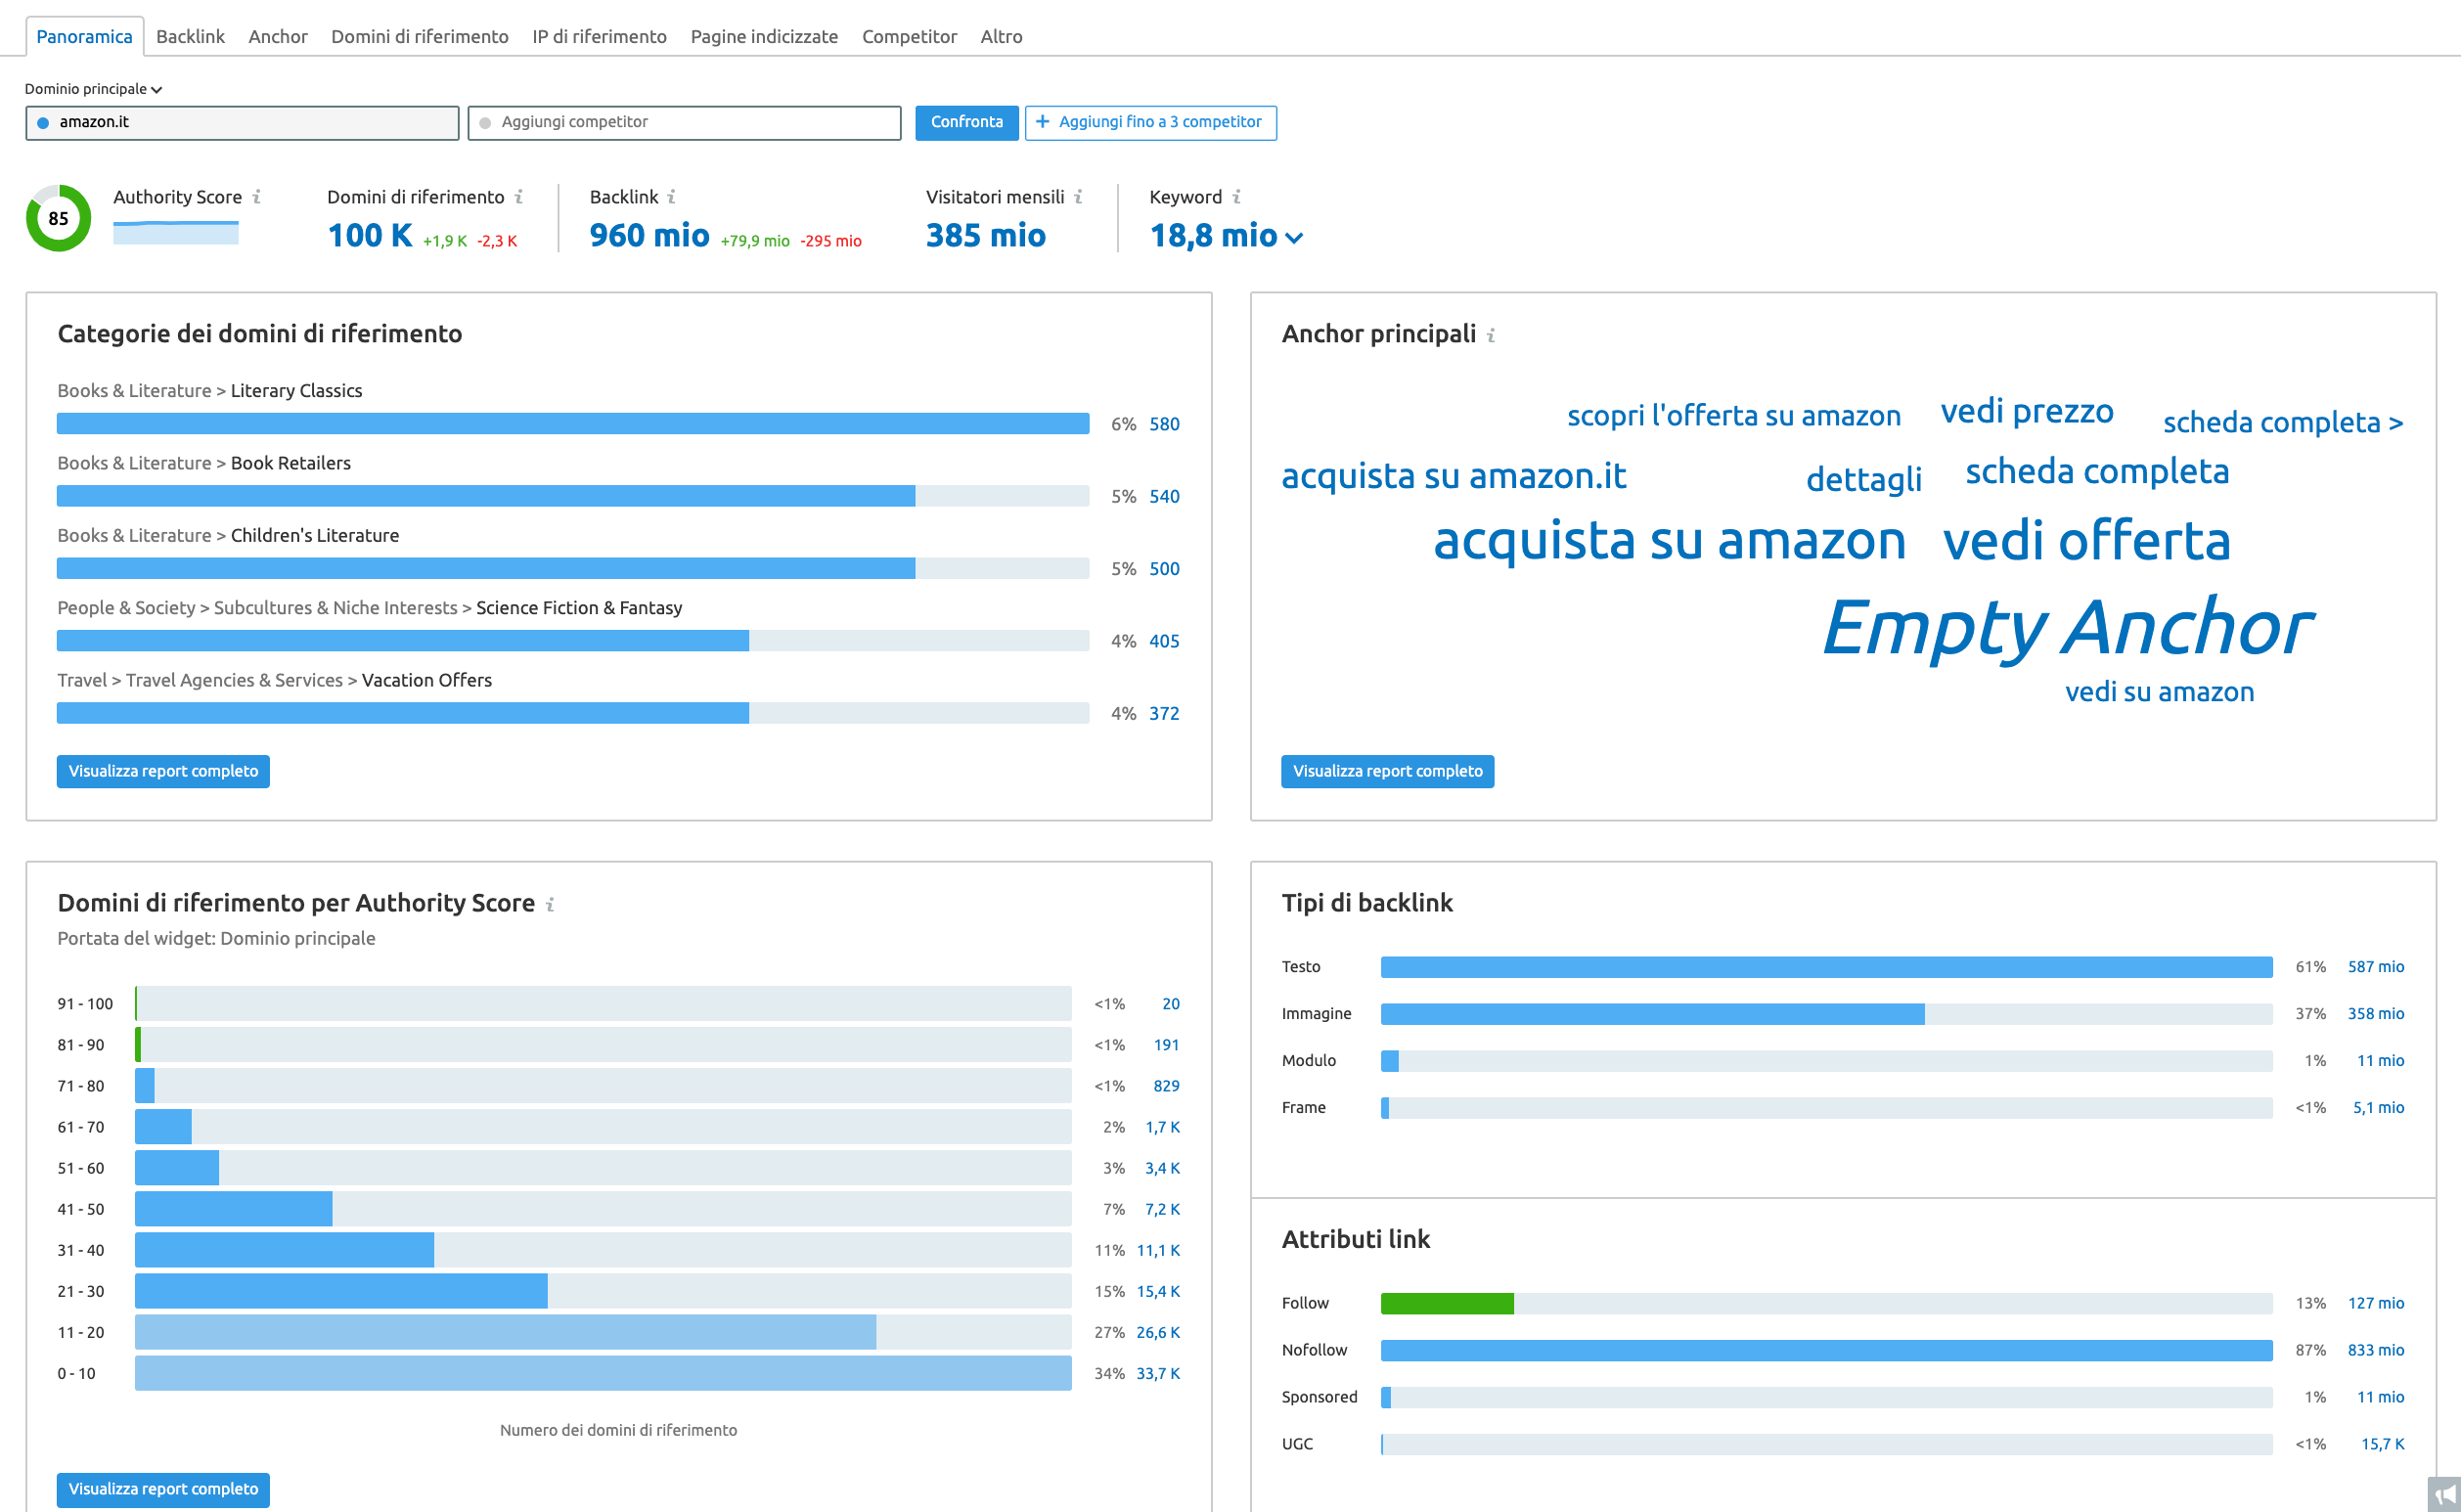The image size is (2461, 1512).
Task: Expand the Keyword 18,8 mio chevron
Action: [x=1294, y=238]
